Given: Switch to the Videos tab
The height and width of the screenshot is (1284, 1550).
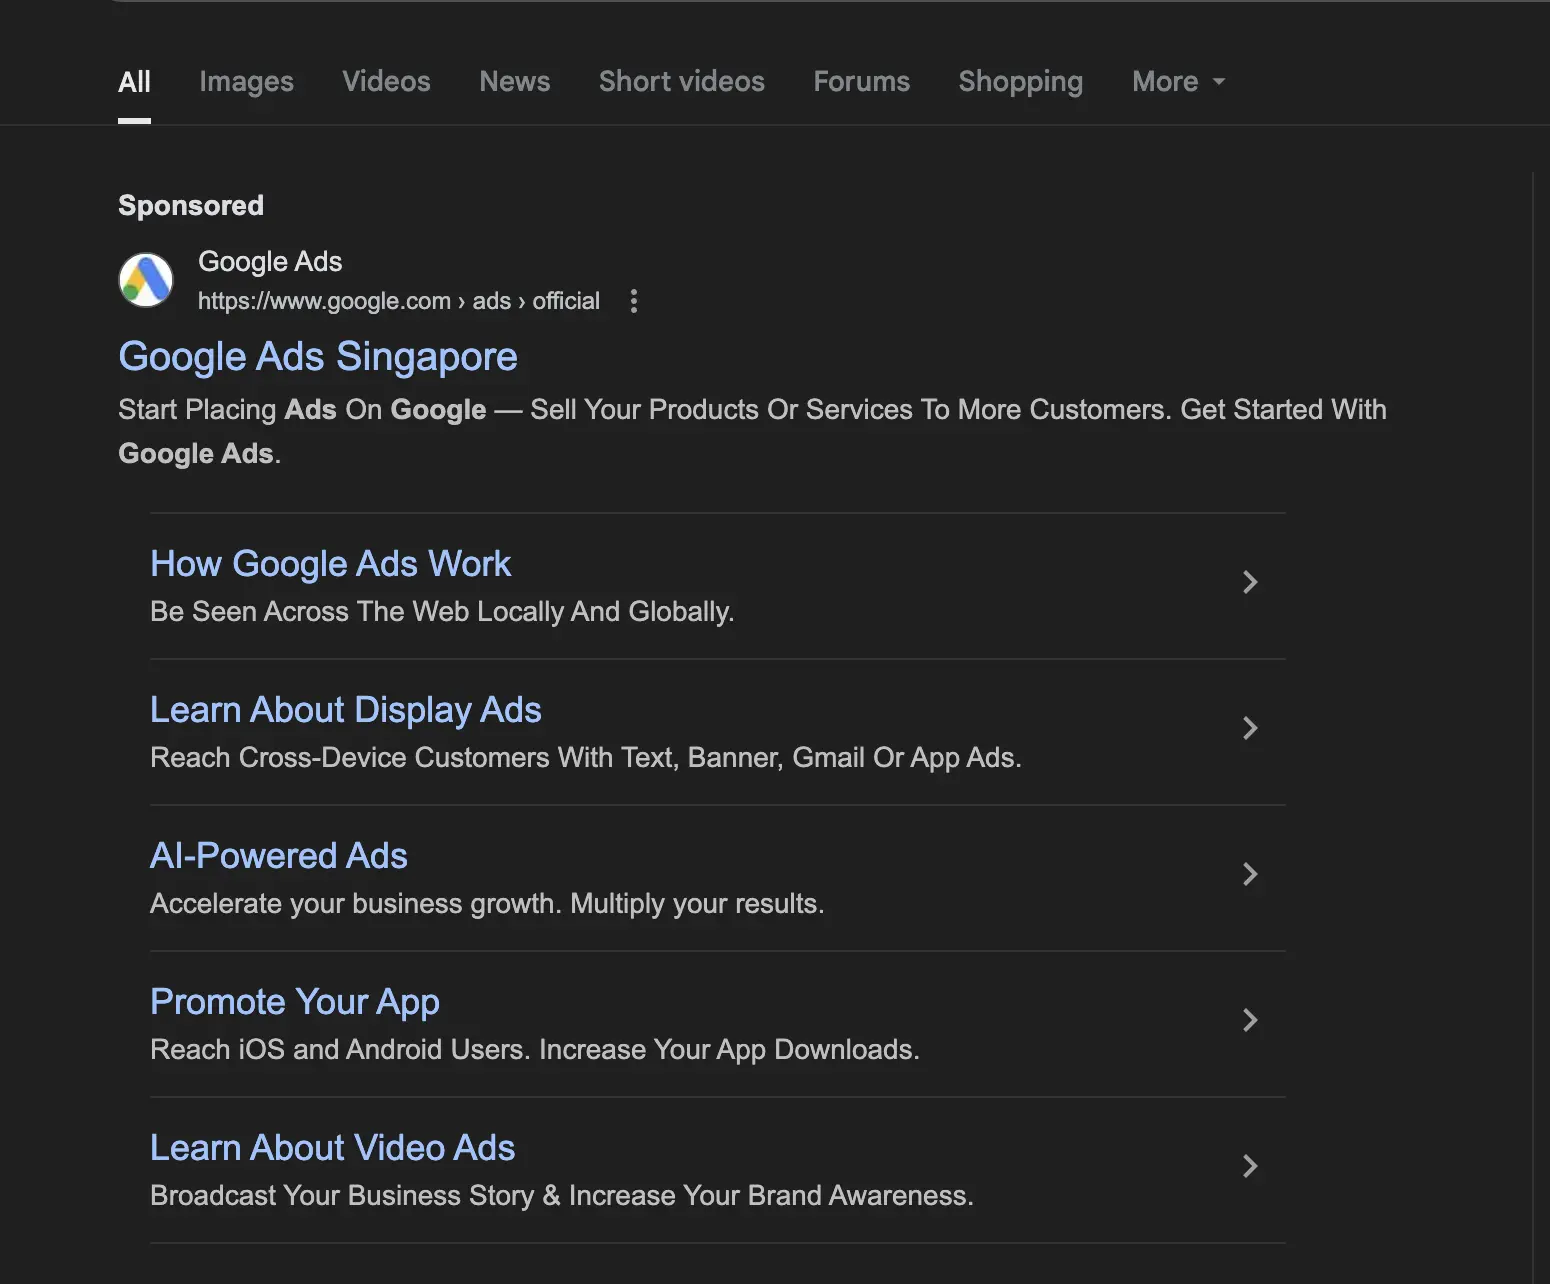Looking at the screenshot, I should (x=386, y=81).
